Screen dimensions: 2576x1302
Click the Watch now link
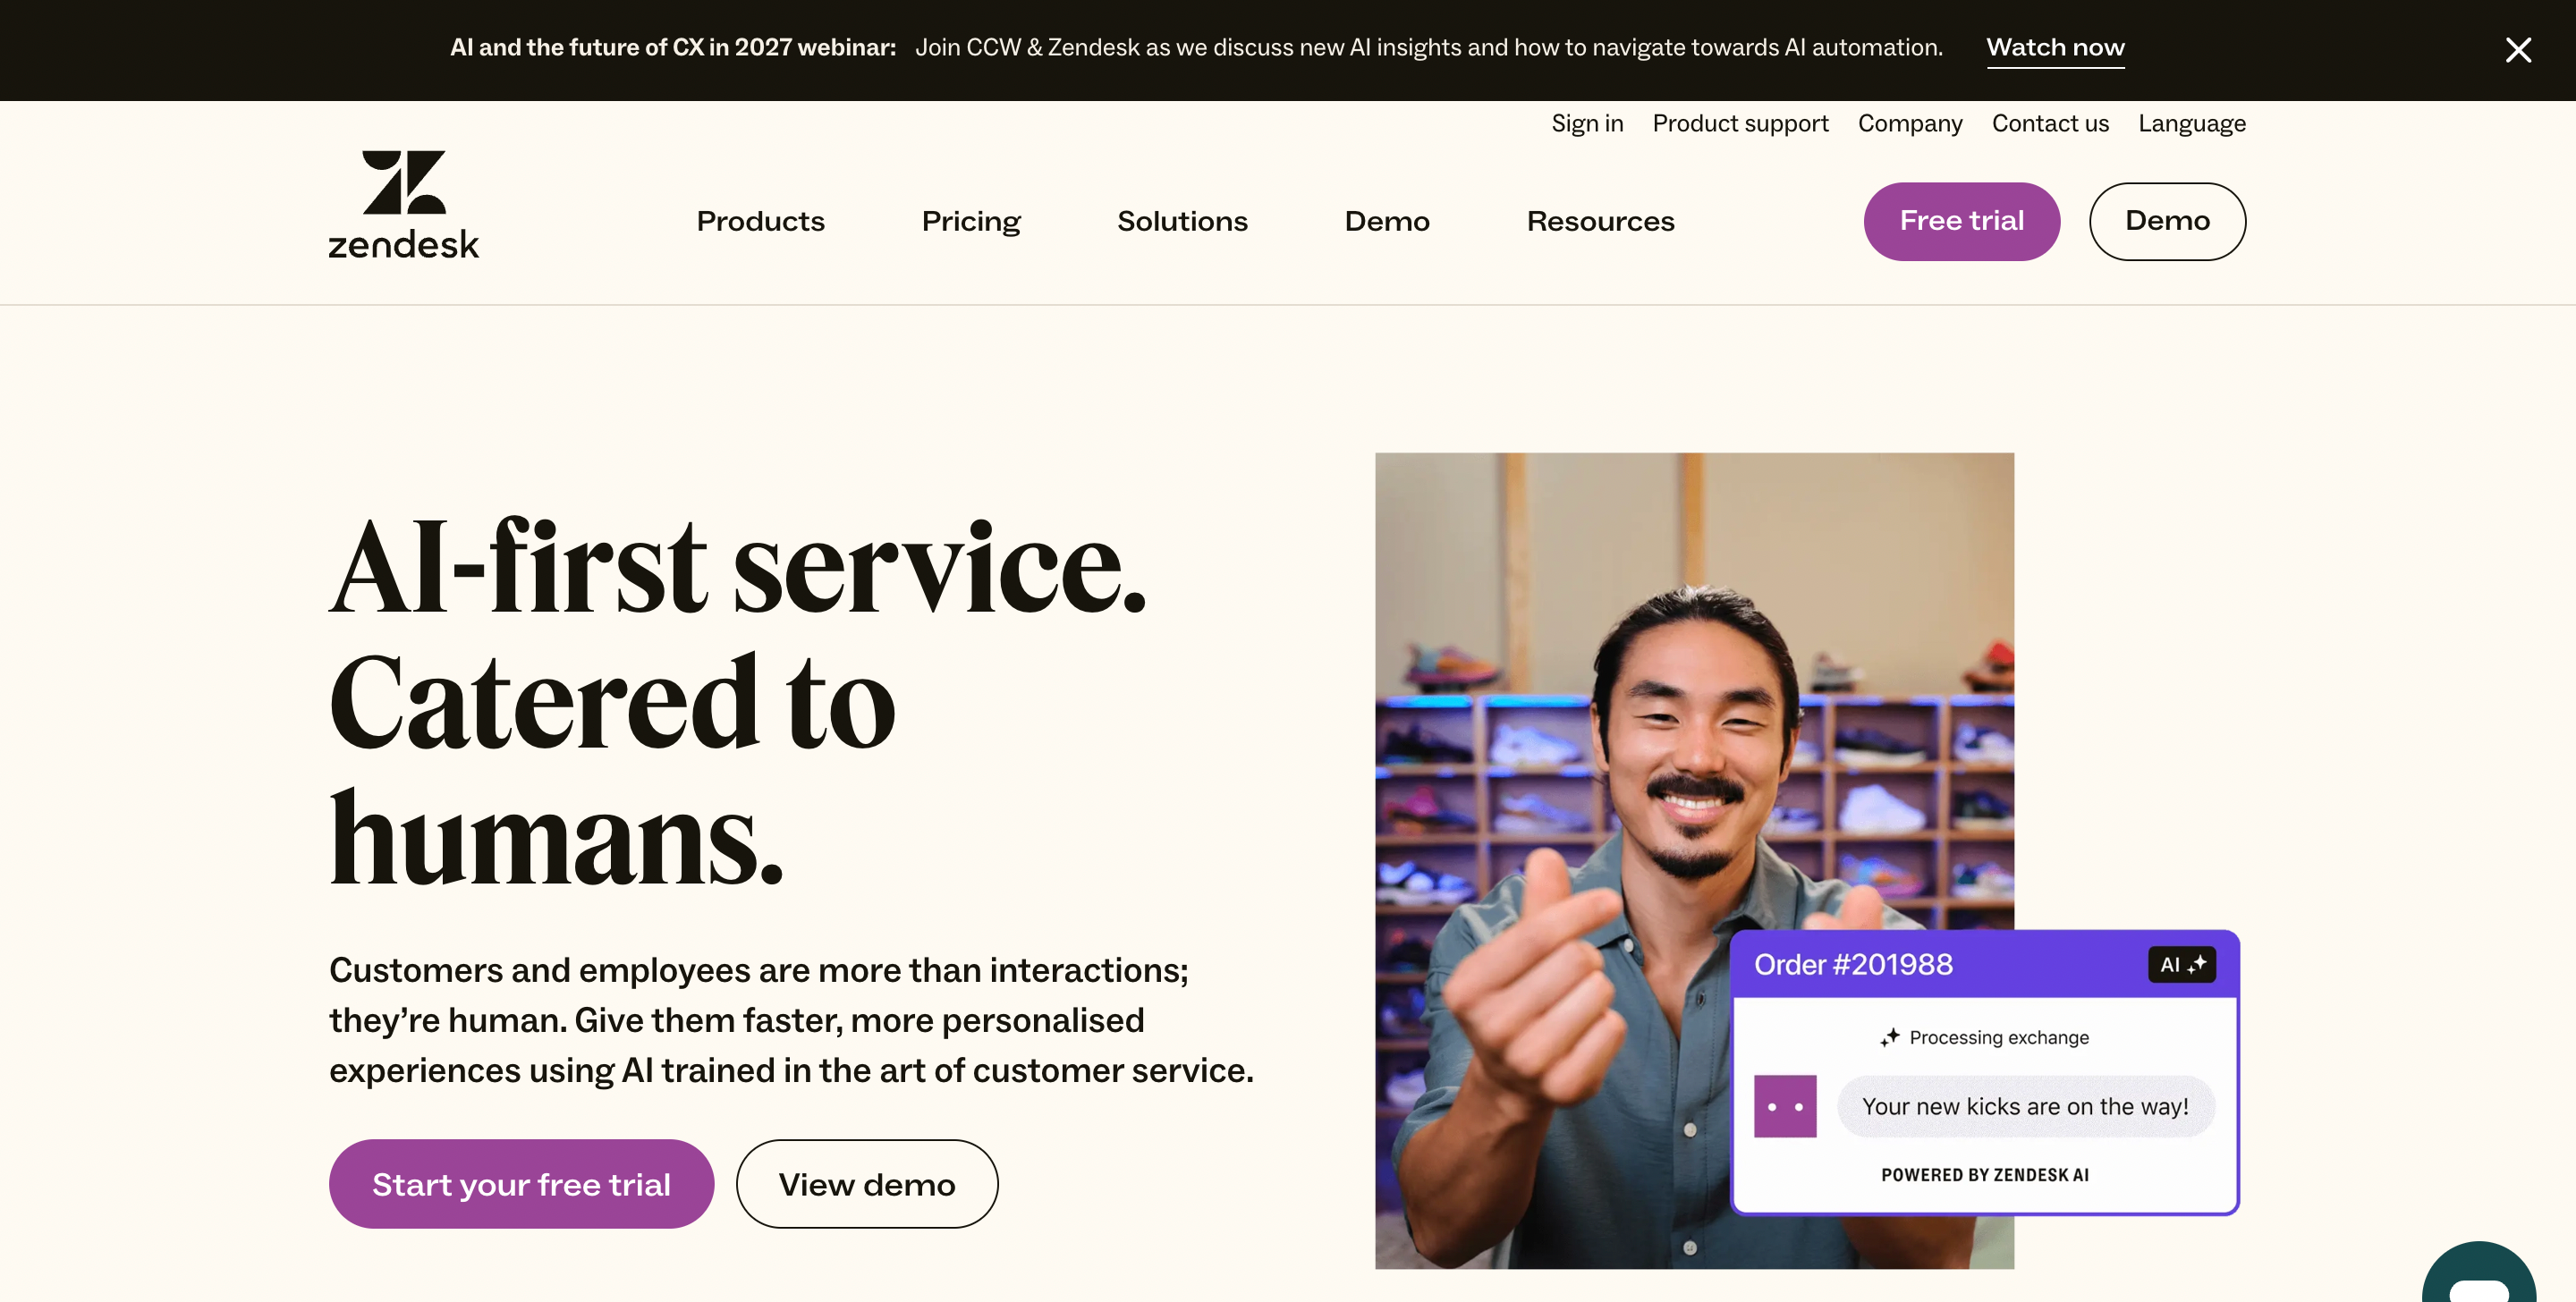(x=2054, y=48)
